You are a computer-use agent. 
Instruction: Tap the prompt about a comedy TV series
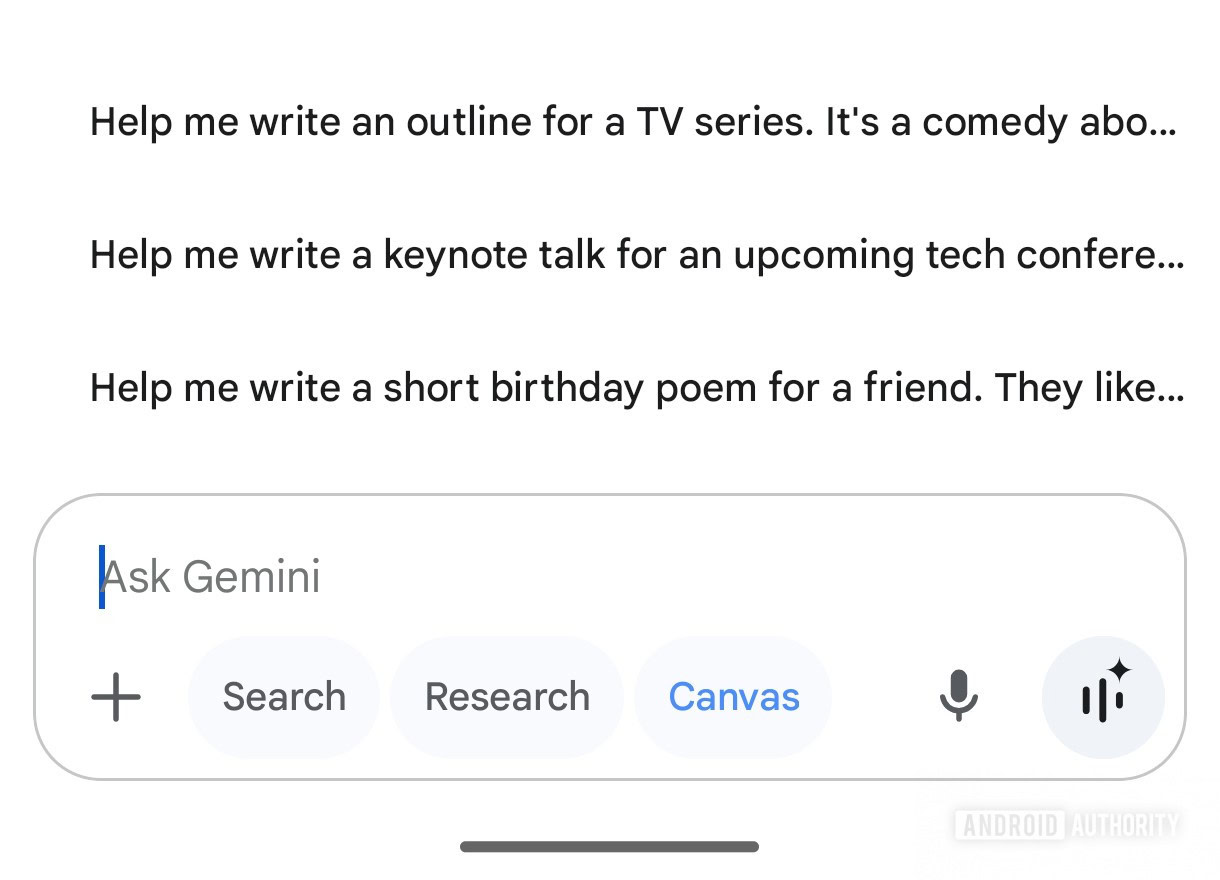coord(632,123)
